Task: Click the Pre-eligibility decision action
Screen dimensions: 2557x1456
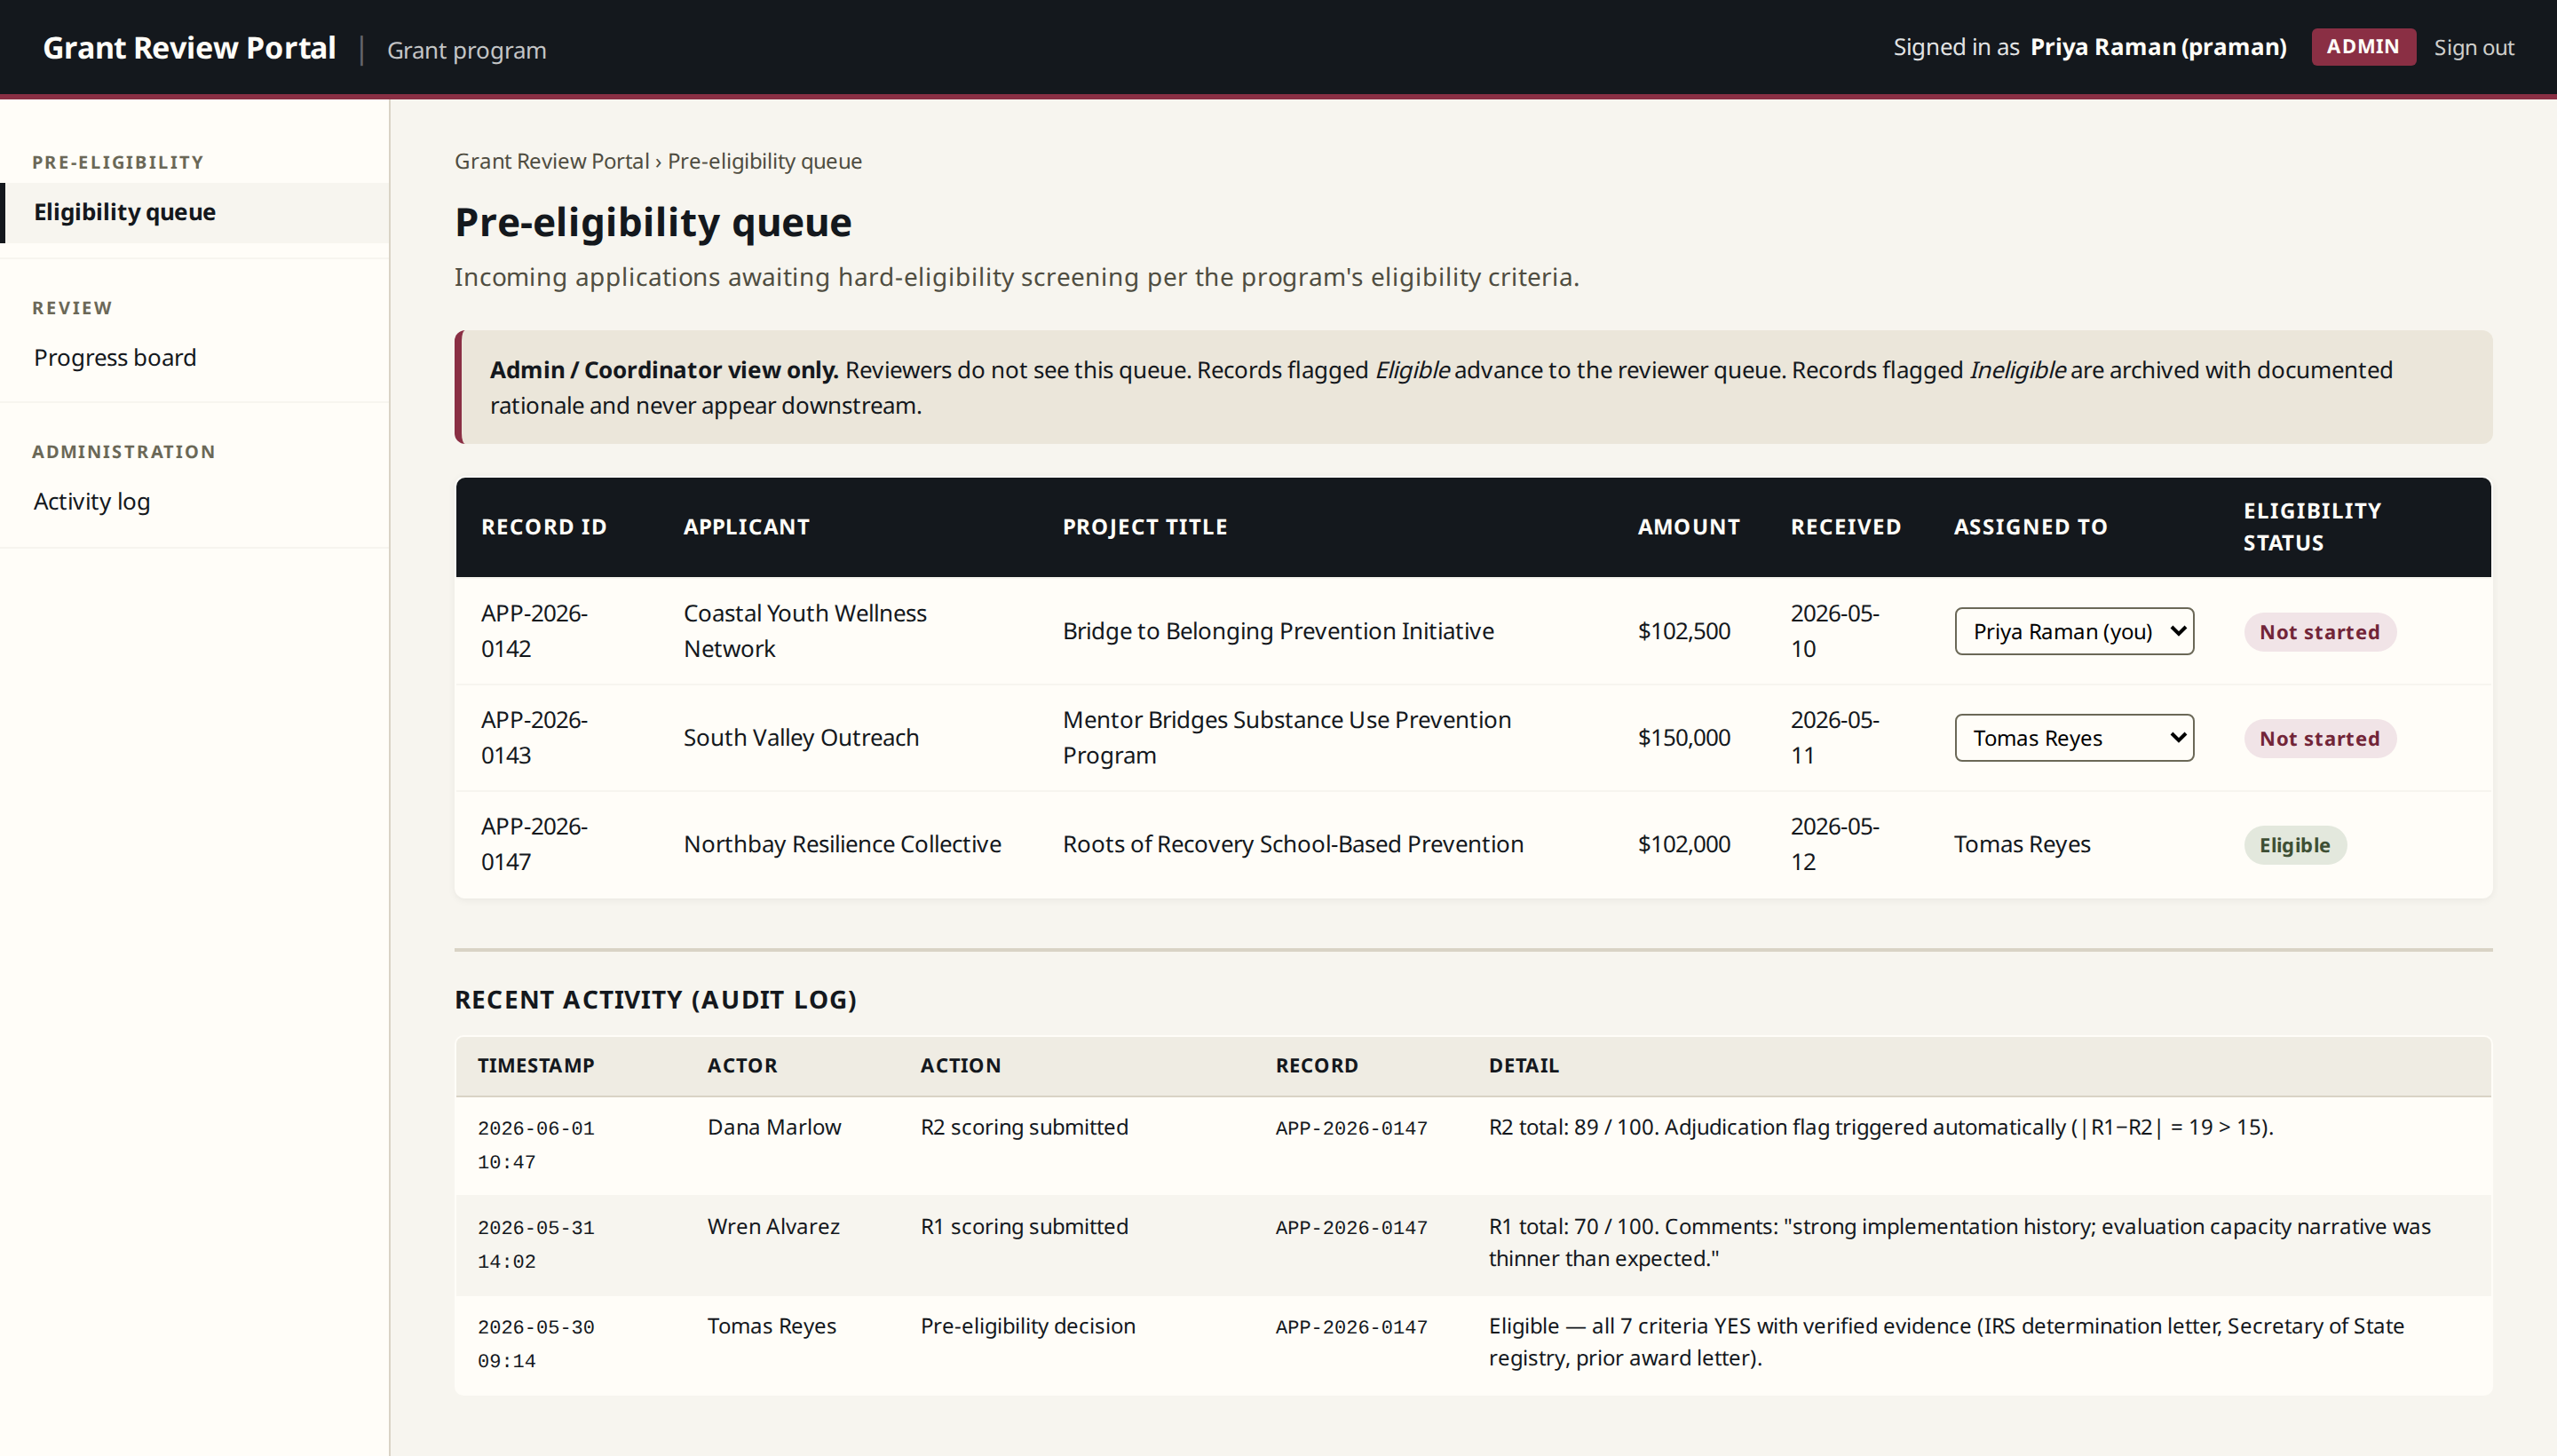Action: click(1028, 1326)
